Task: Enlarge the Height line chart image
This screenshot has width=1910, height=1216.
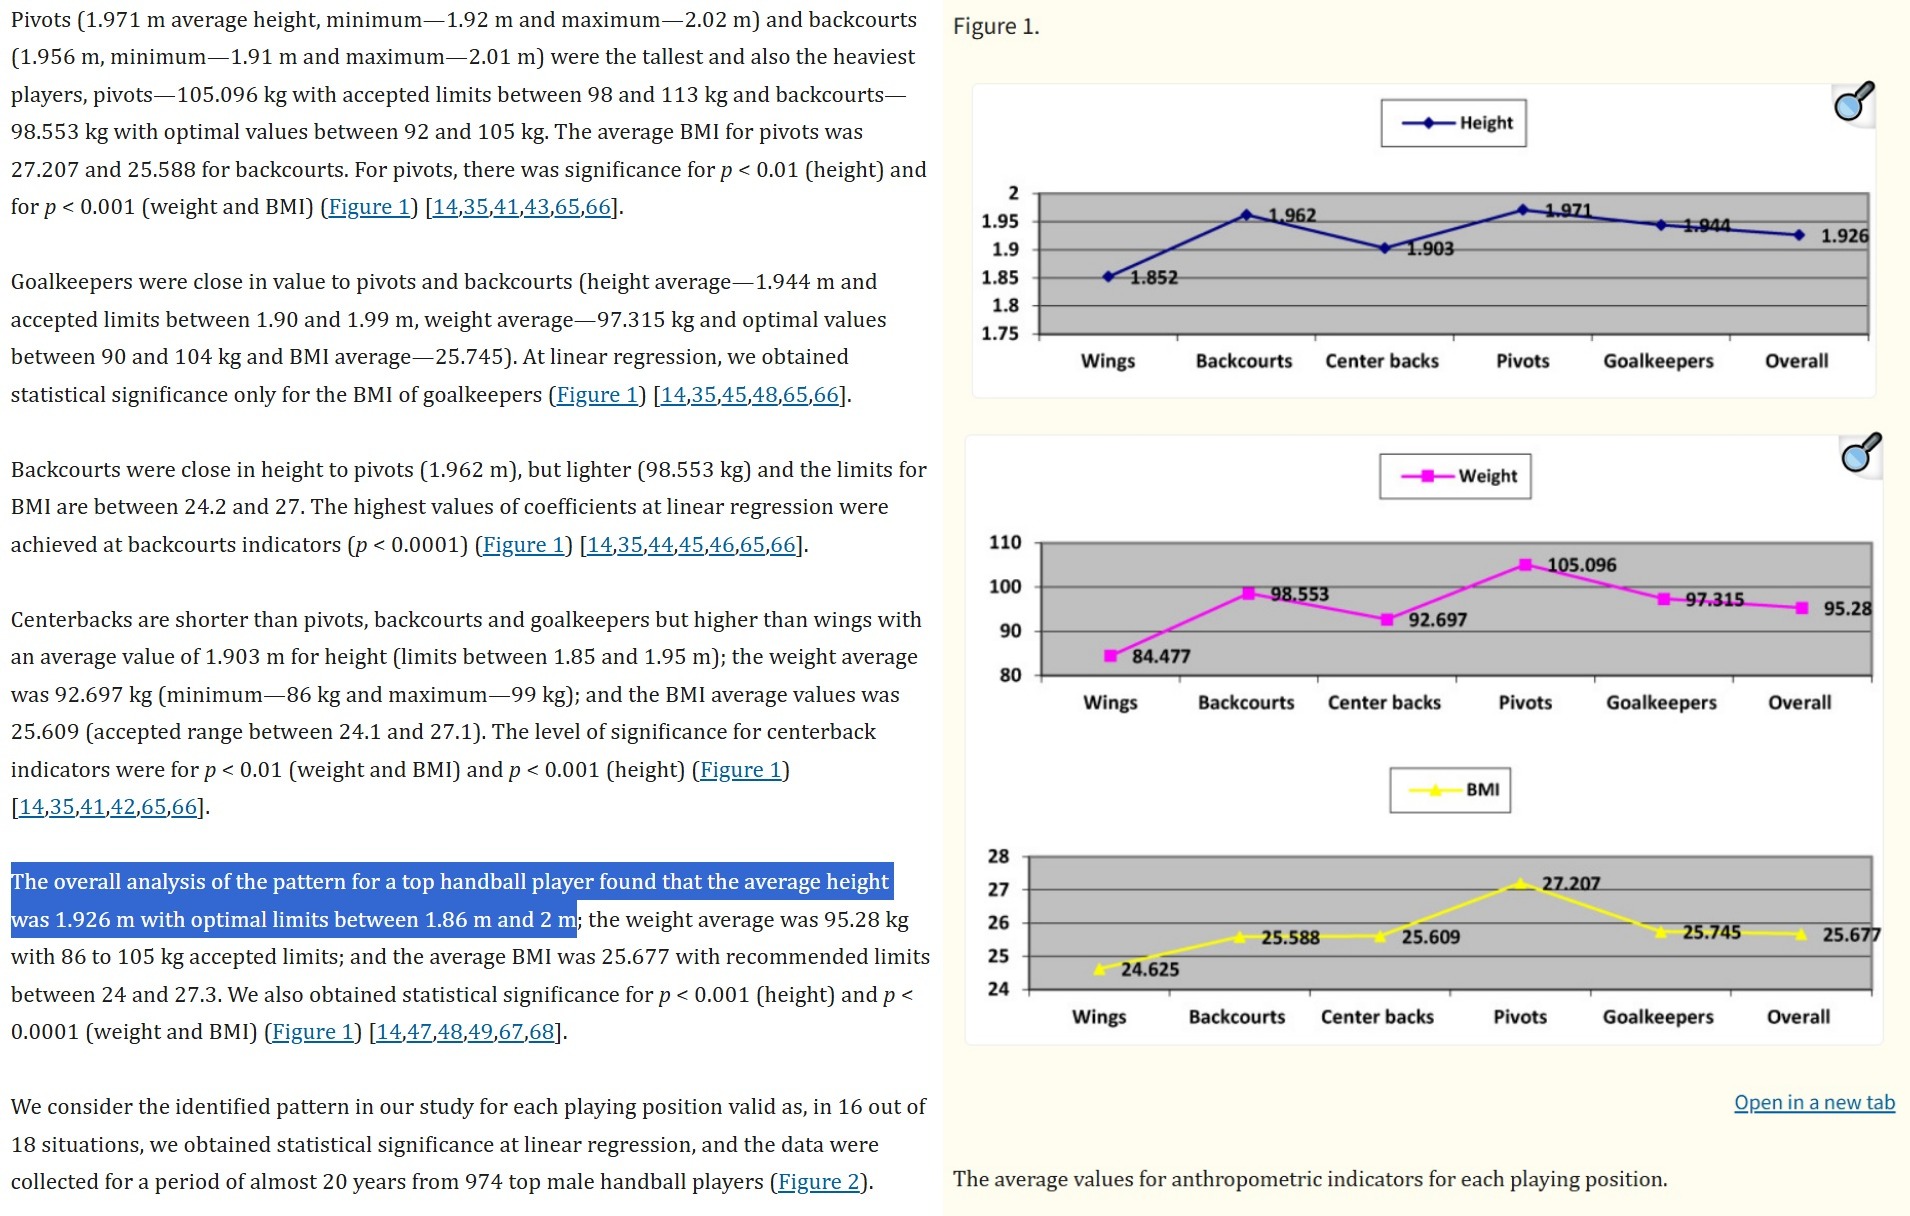Action: (1423, 240)
